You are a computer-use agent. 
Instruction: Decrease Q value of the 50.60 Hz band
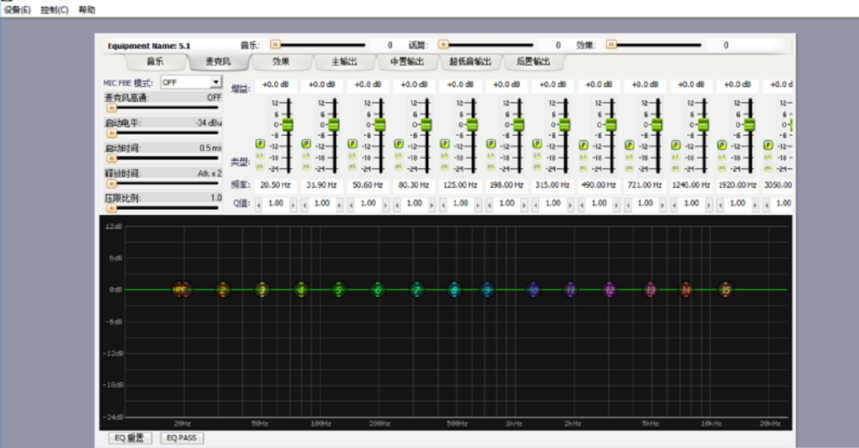[x=351, y=204]
